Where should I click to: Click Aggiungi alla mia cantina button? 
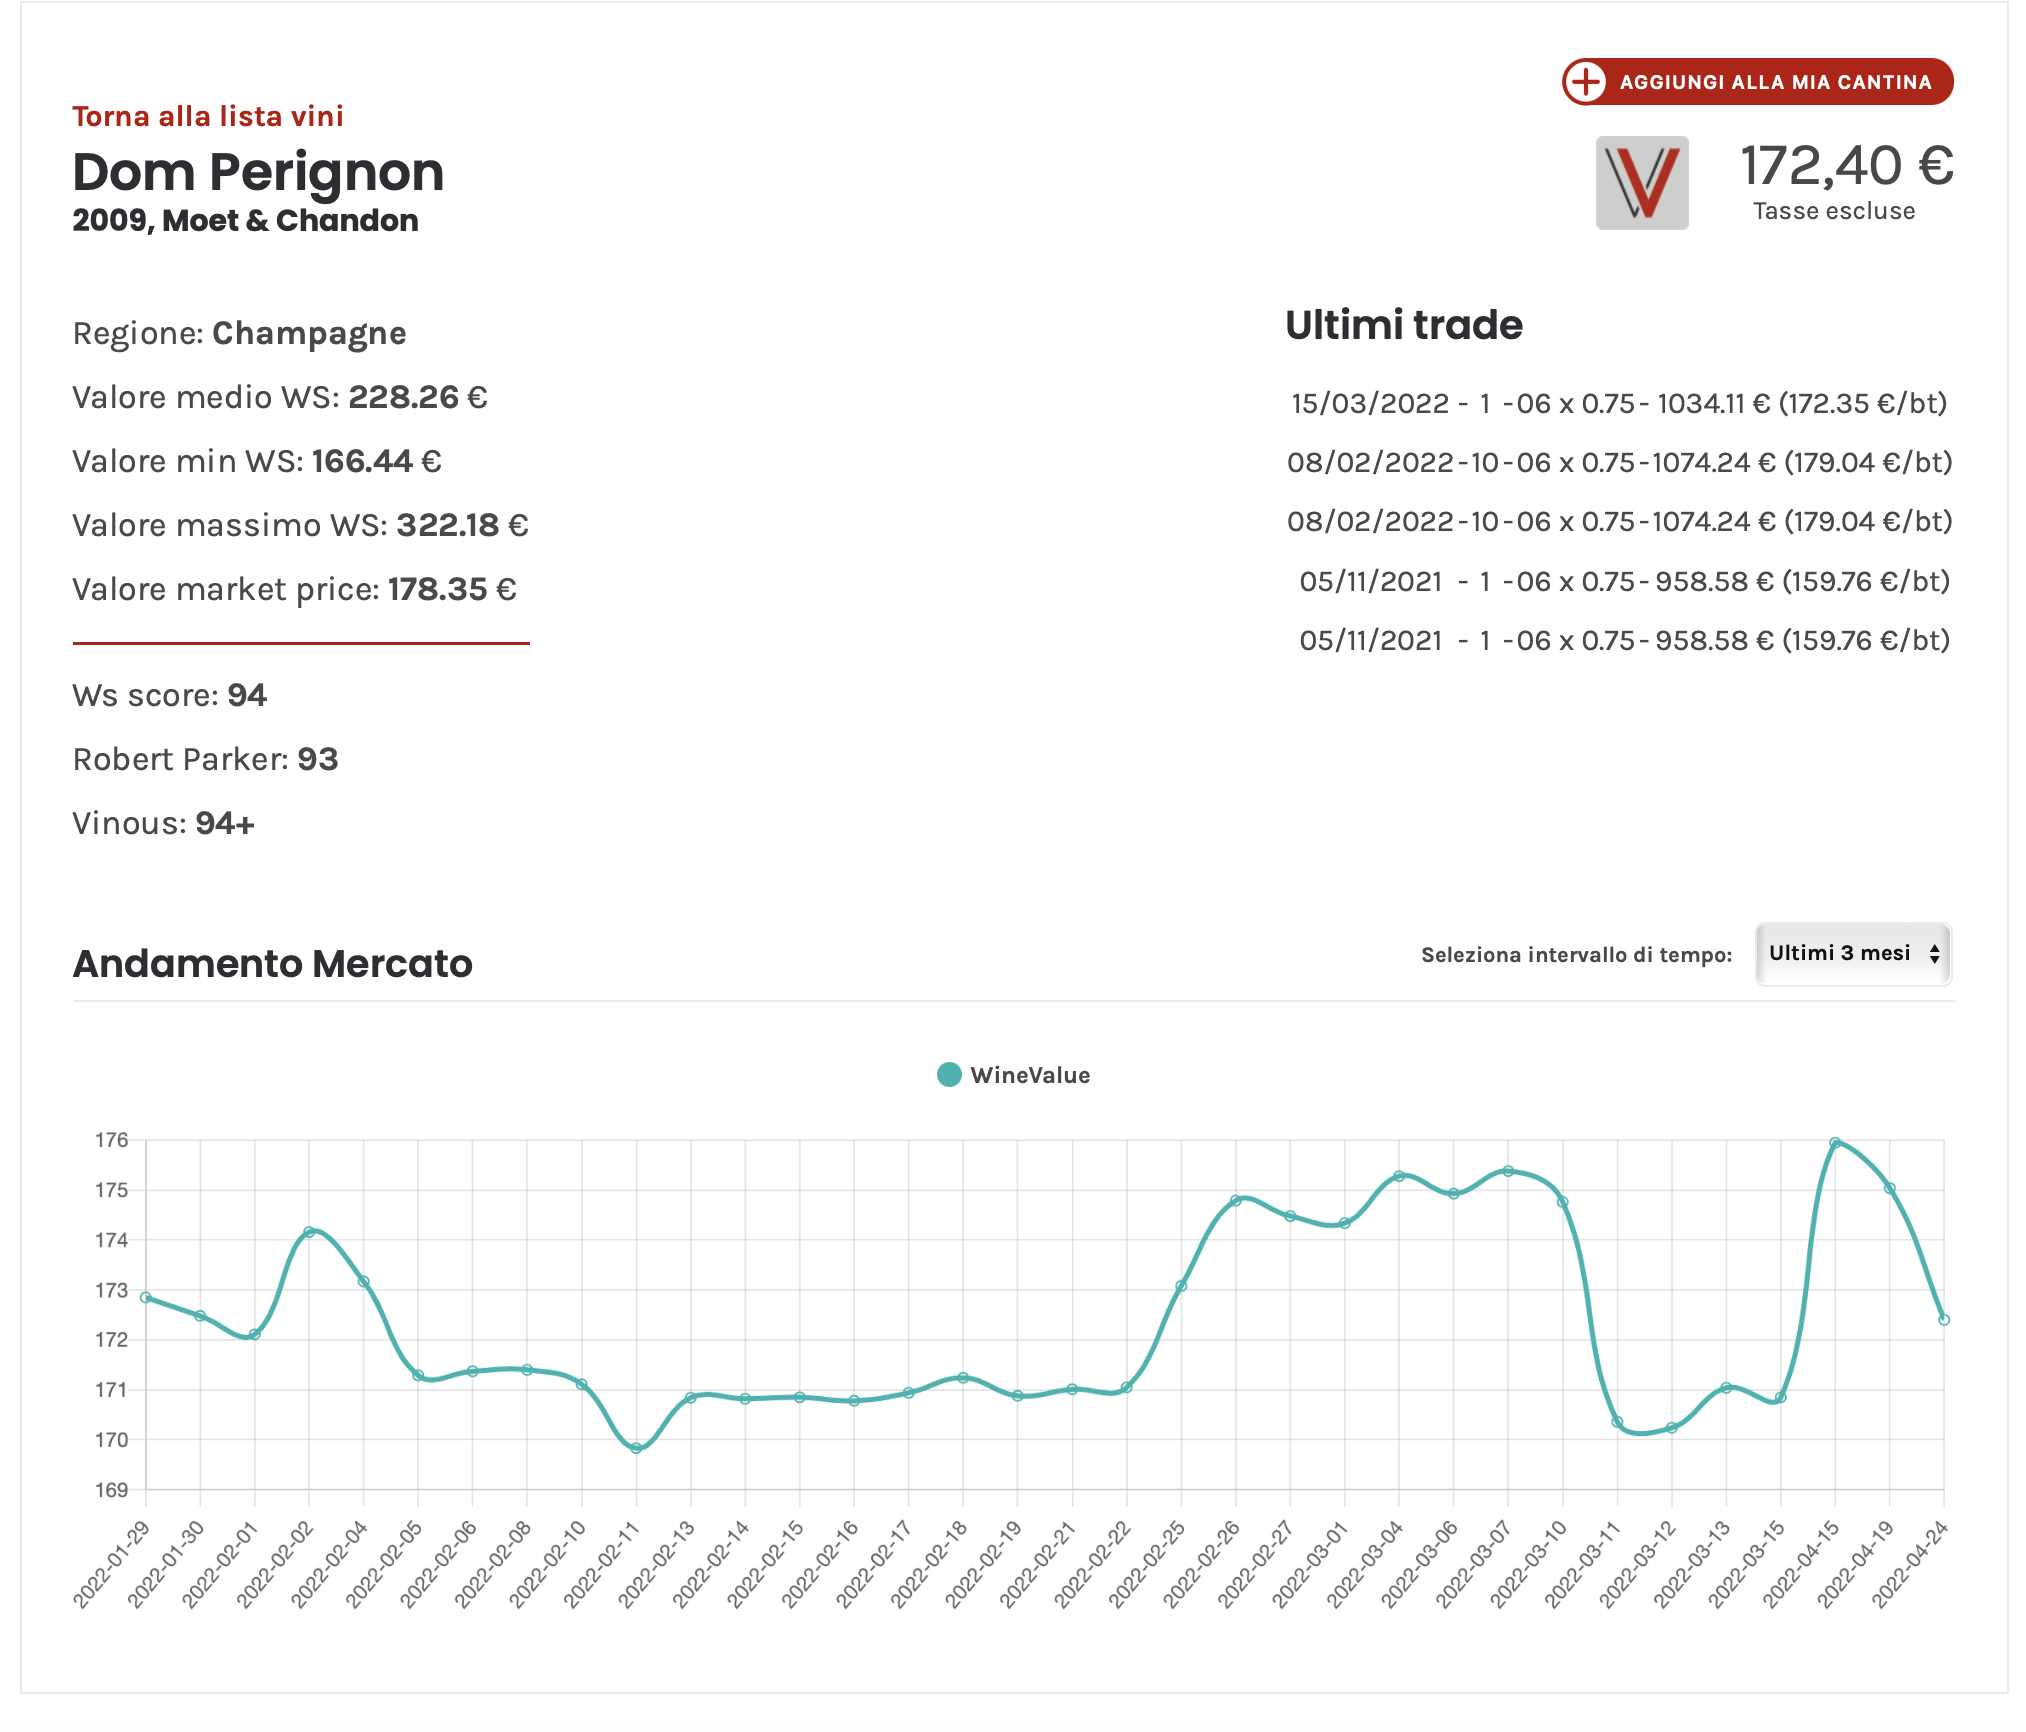pyautogui.click(x=1758, y=82)
